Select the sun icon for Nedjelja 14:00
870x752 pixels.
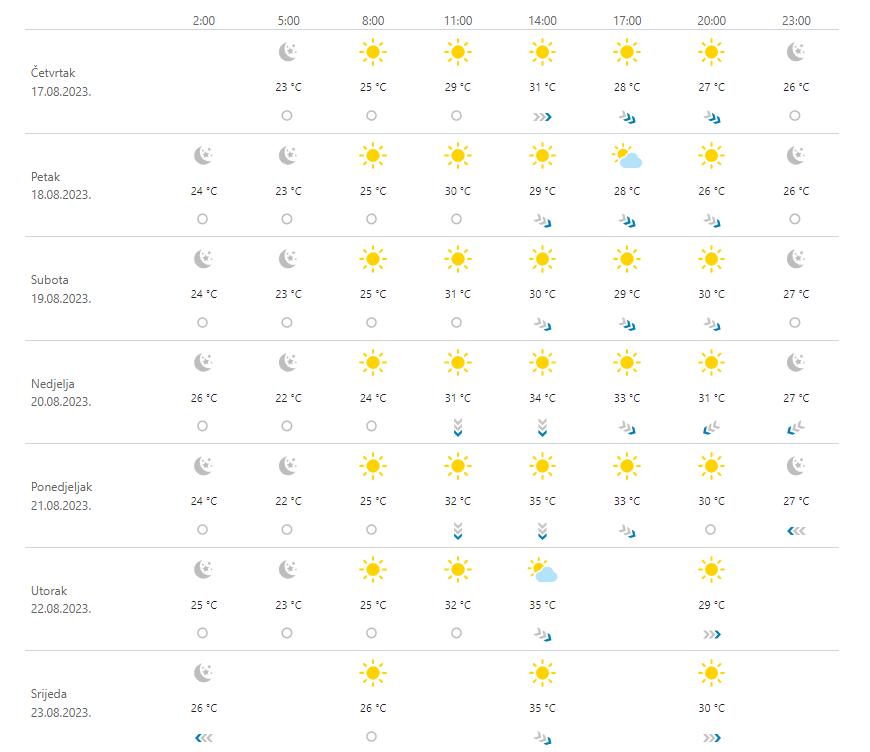coord(542,362)
